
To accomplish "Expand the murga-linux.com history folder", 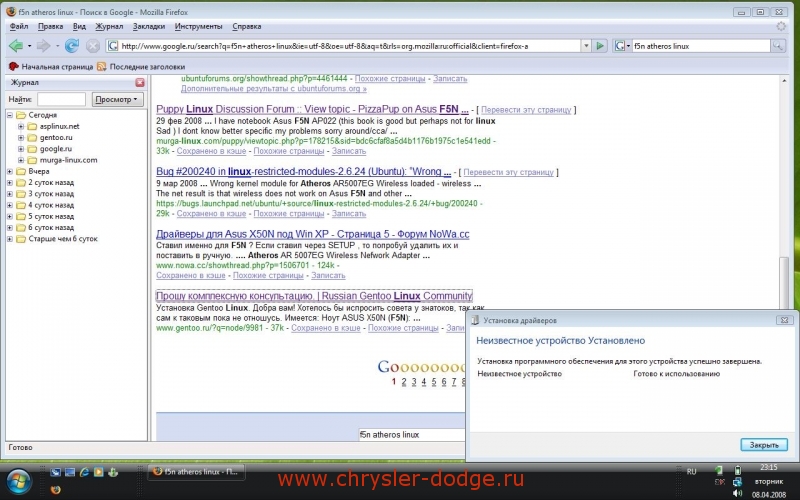I will [x=21, y=160].
